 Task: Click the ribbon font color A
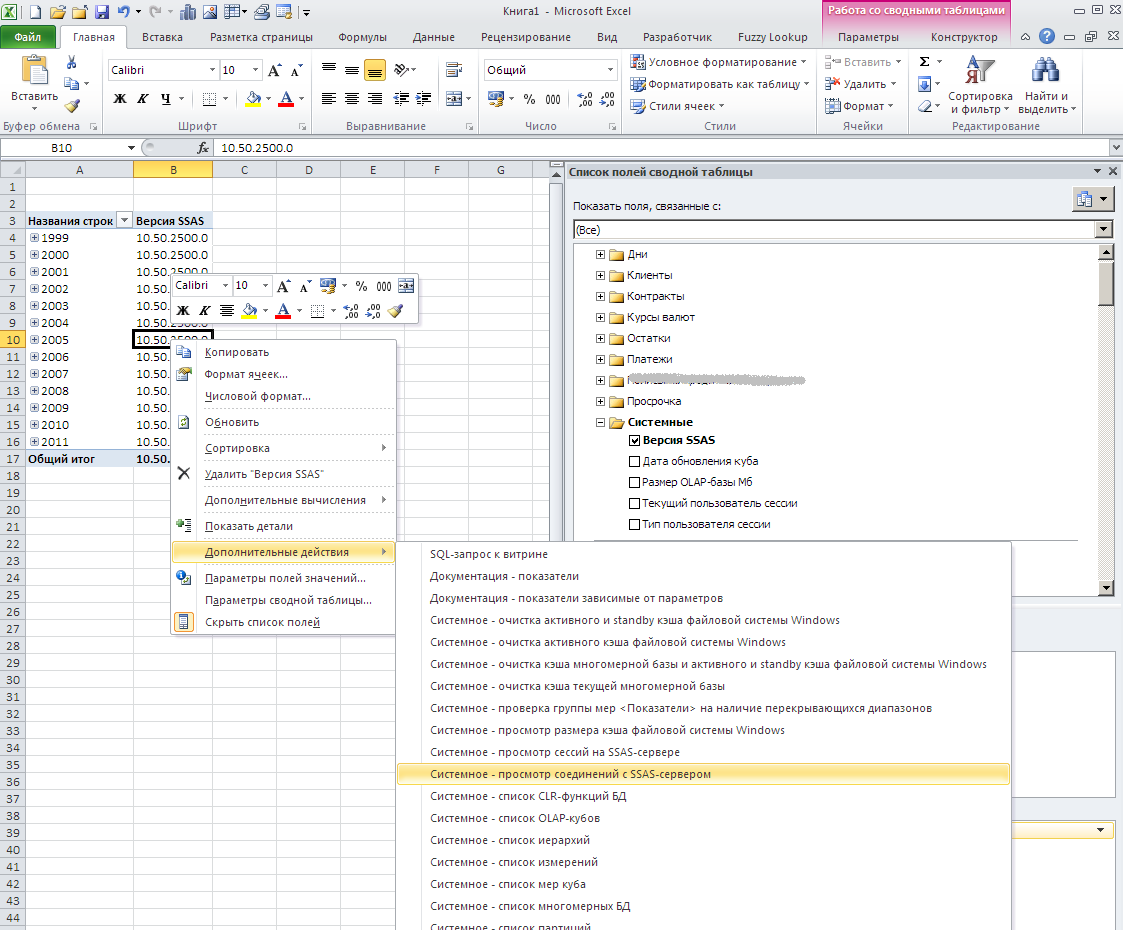coord(286,99)
